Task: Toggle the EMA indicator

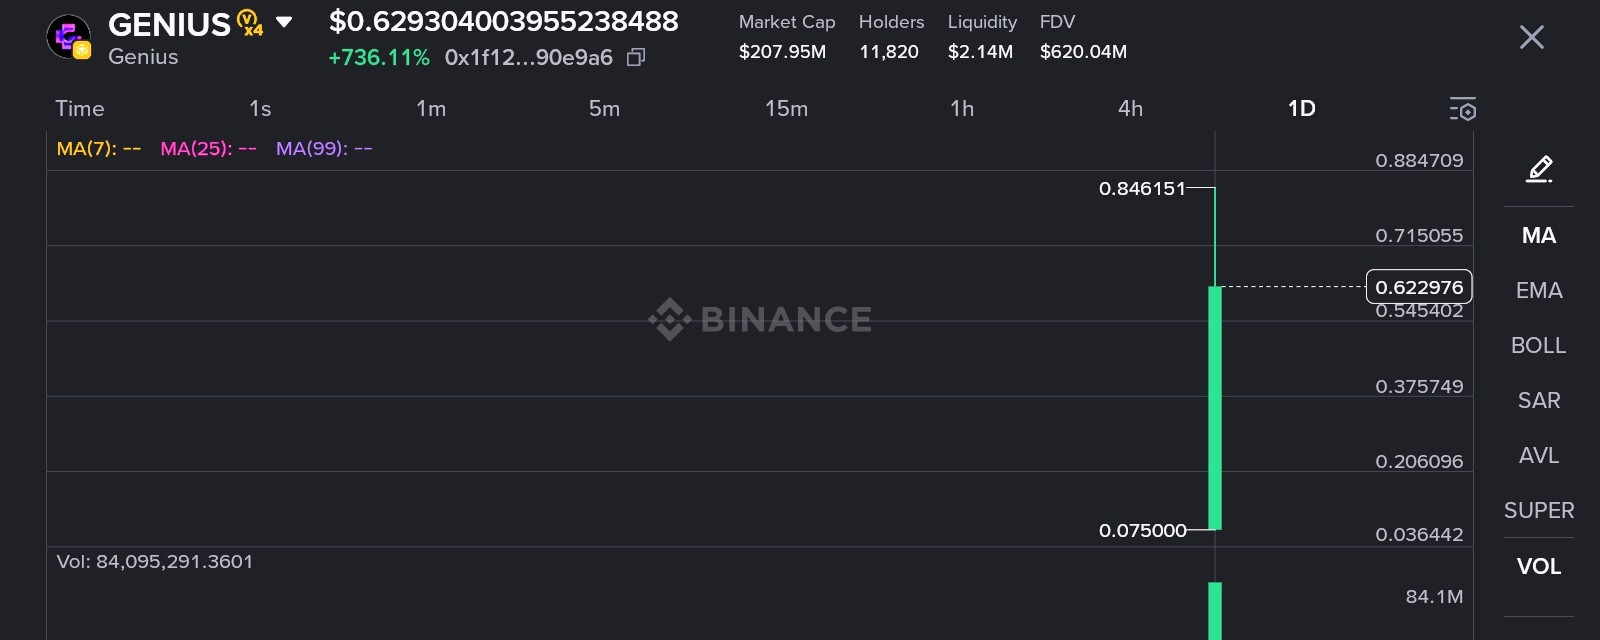Action: pyautogui.click(x=1538, y=290)
